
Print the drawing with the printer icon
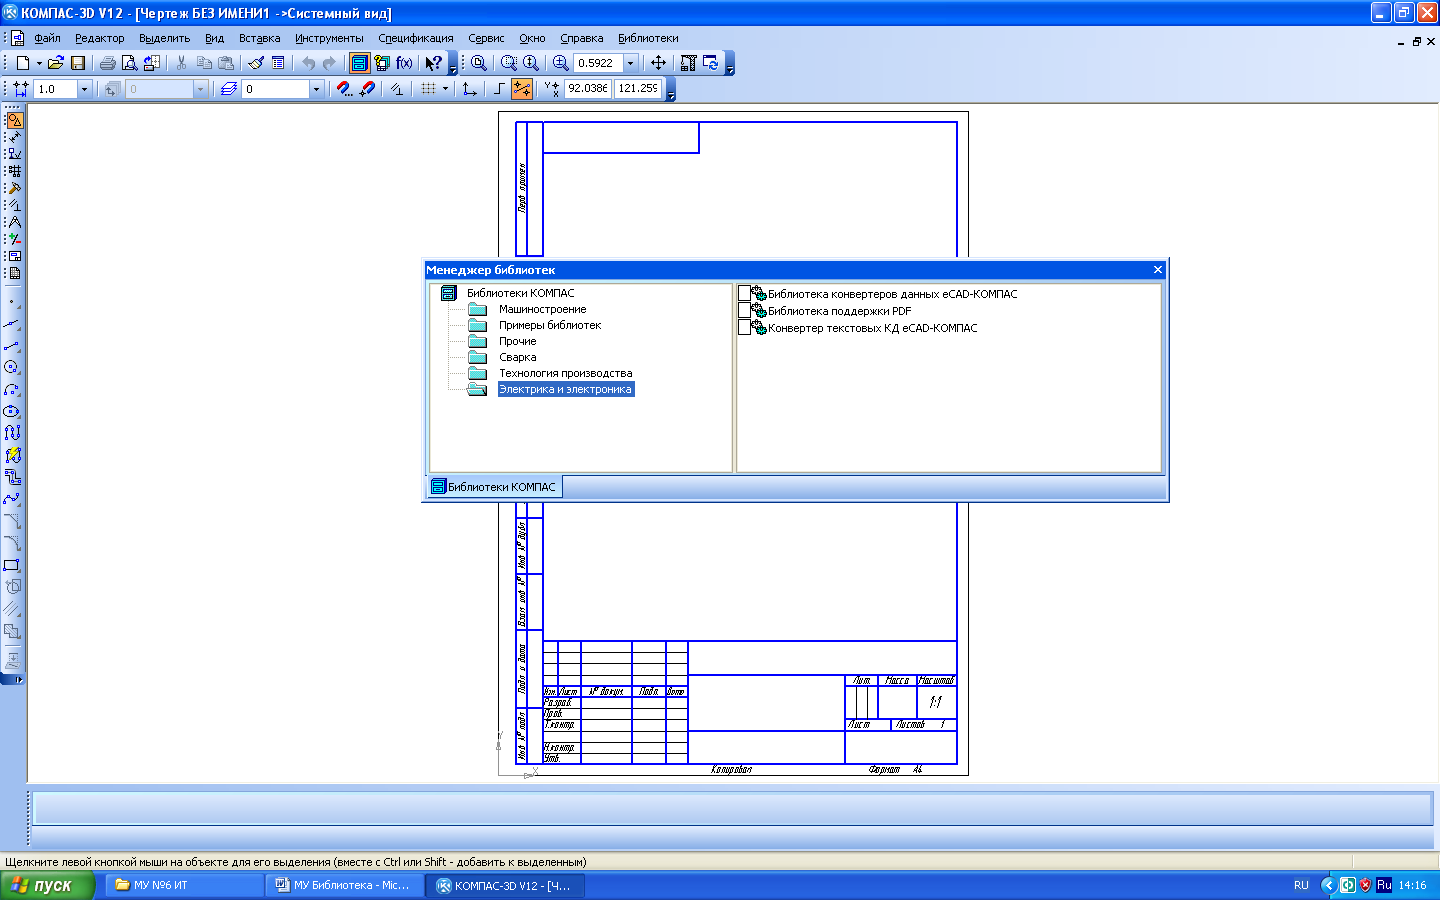pos(107,63)
